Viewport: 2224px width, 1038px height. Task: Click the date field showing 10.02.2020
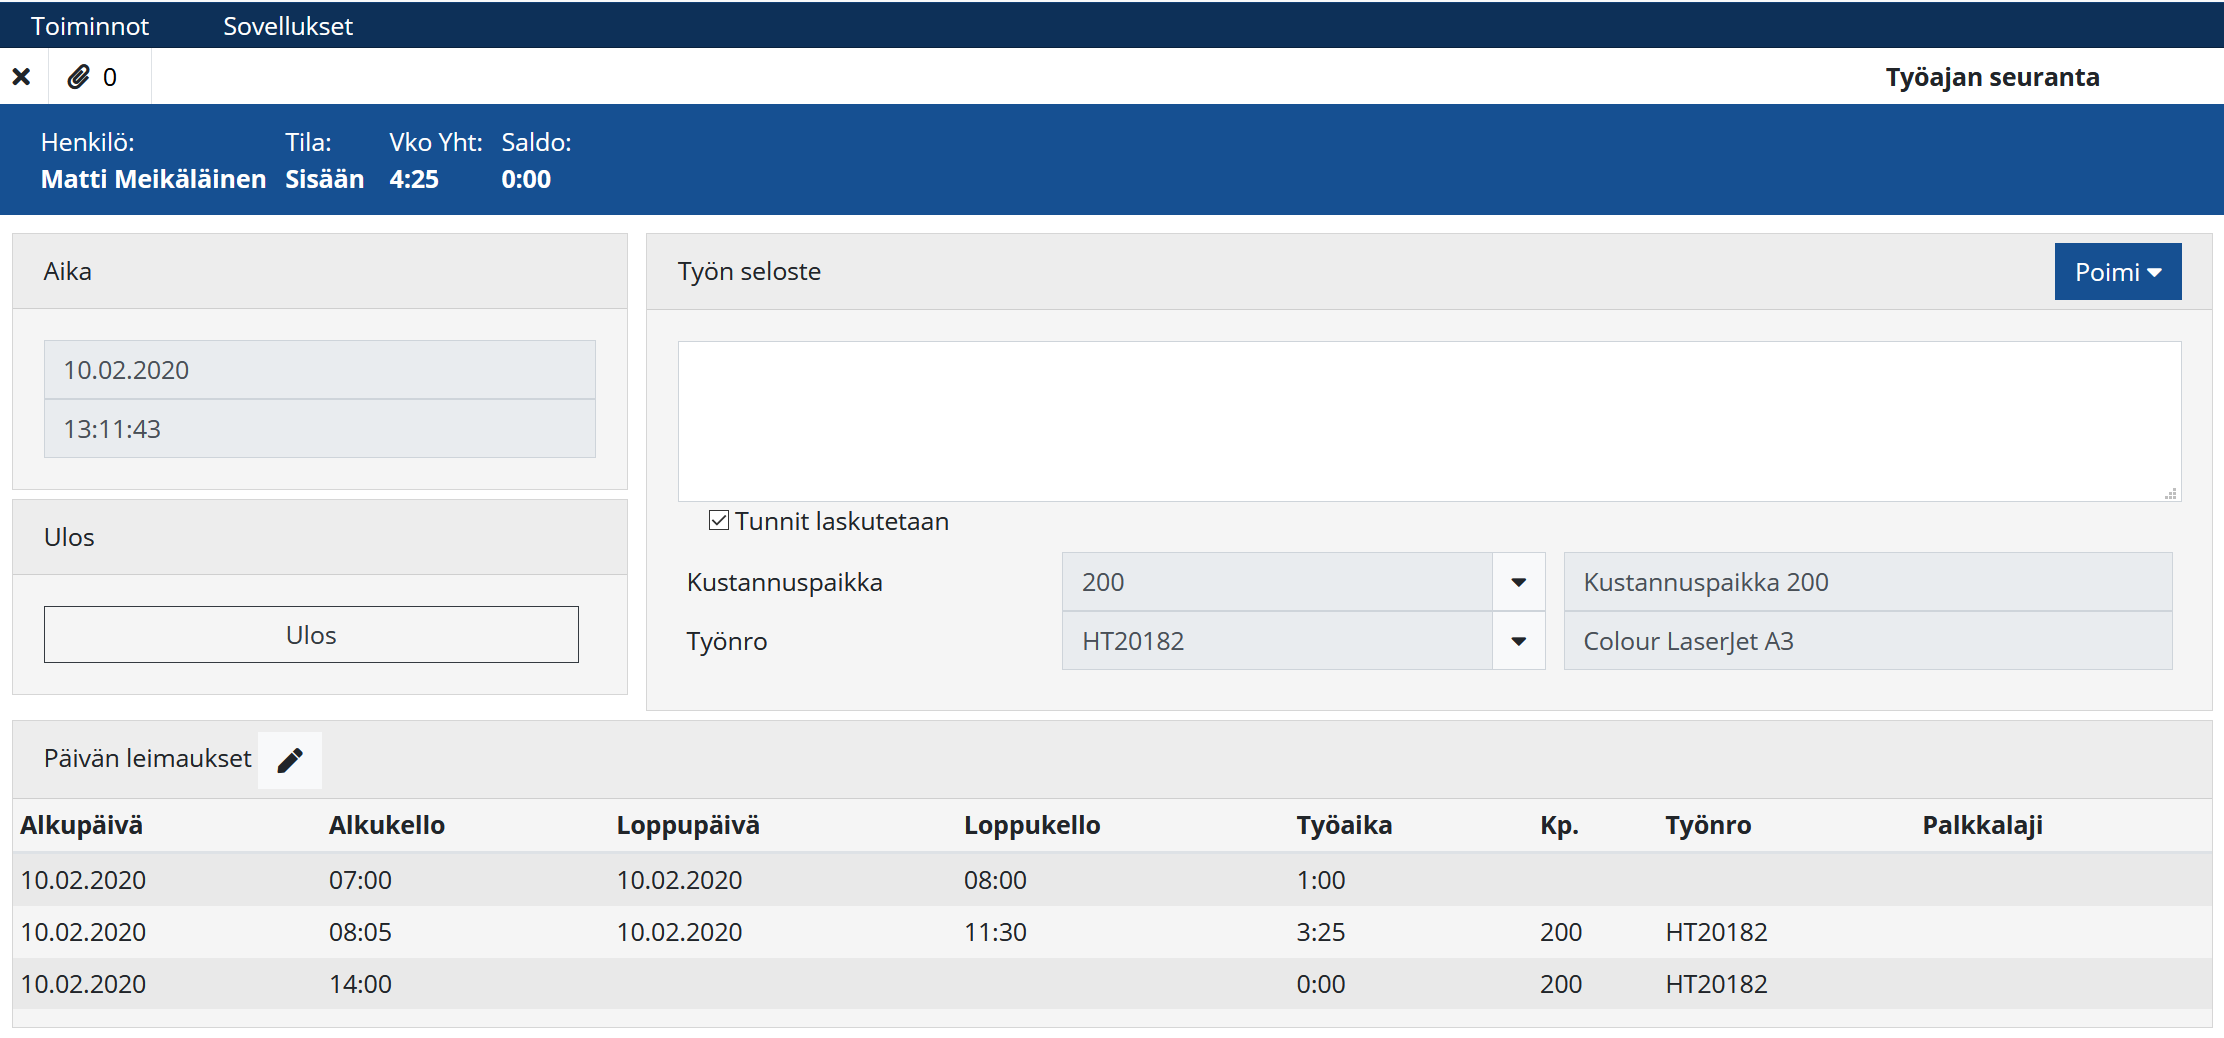319,370
